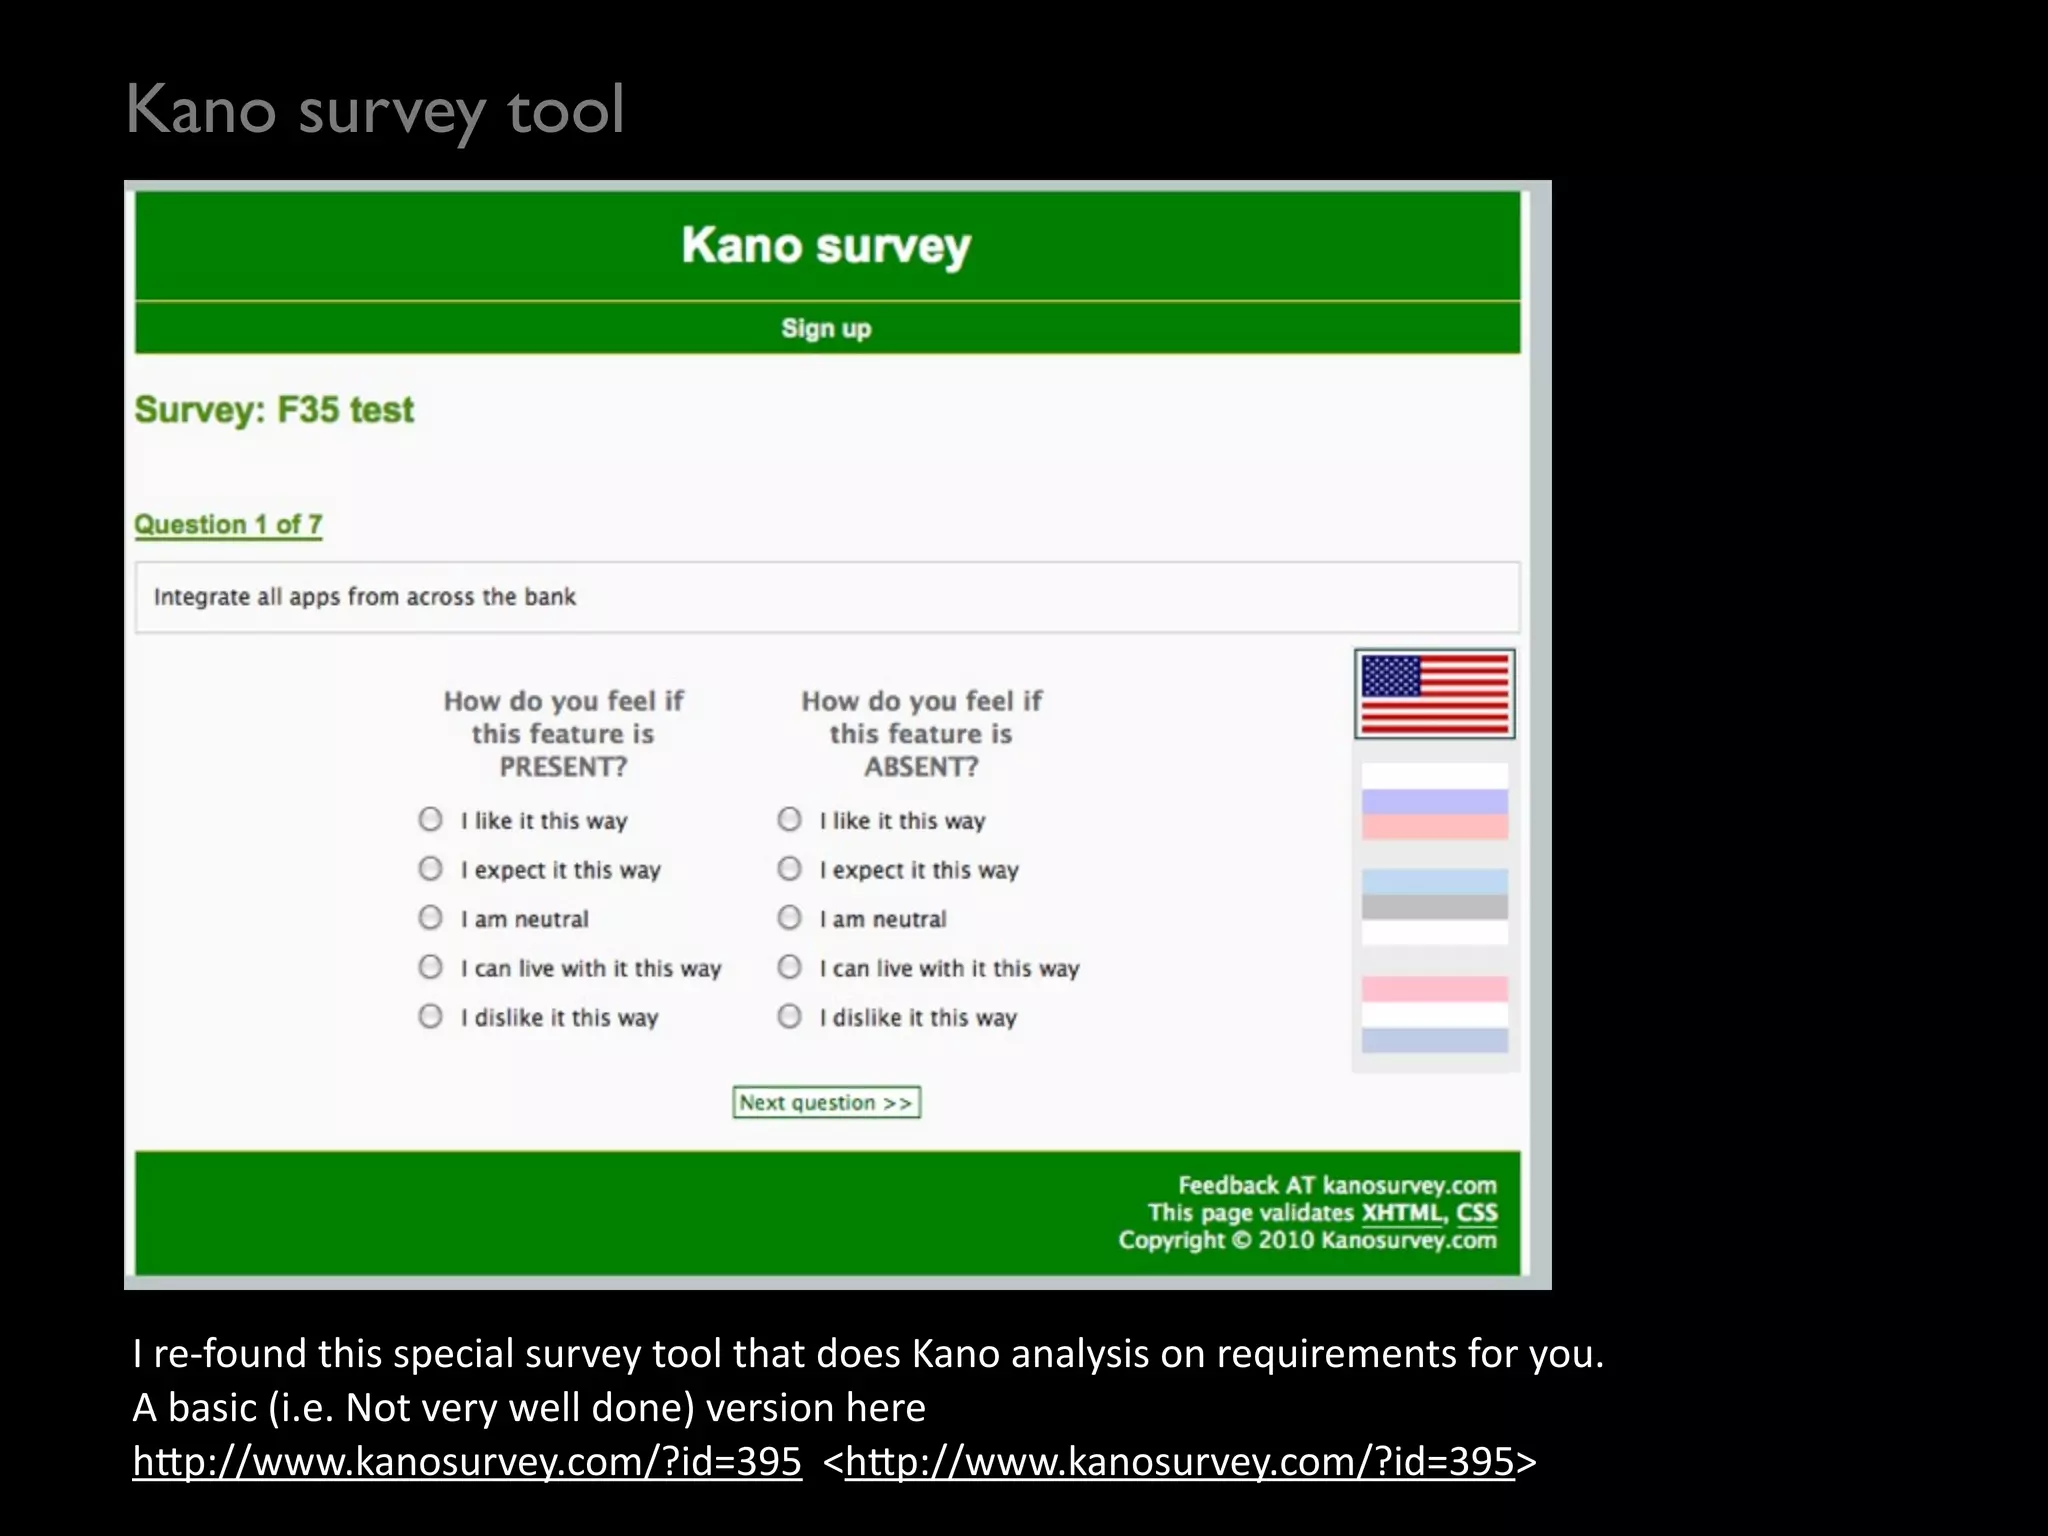Click the ABSENT column question heading

coord(921,734)
